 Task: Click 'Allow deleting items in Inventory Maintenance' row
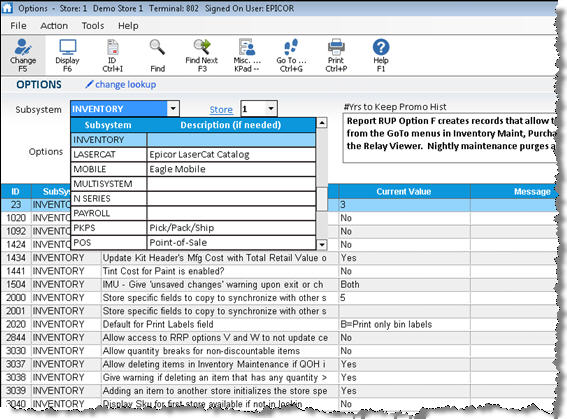[x=278, y=364]
